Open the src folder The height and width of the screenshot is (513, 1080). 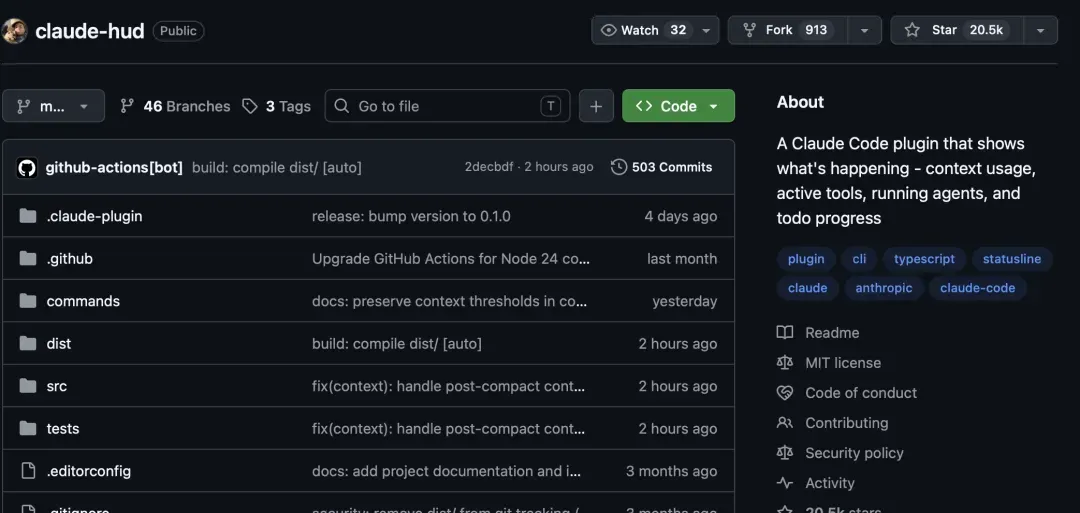[x=56, y=386]
